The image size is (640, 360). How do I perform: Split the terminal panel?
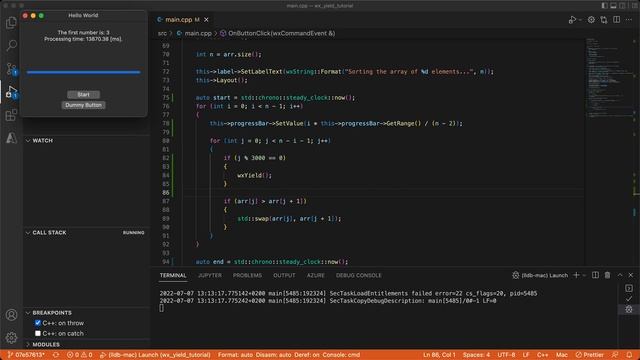point(596,276)
